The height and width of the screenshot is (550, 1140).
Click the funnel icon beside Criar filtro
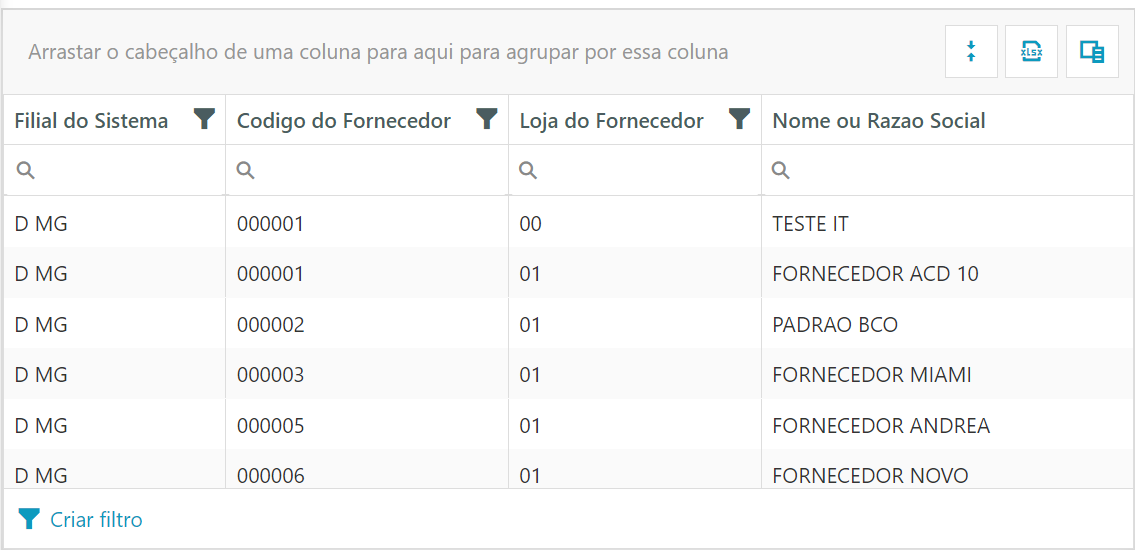(x=30, y=519)
